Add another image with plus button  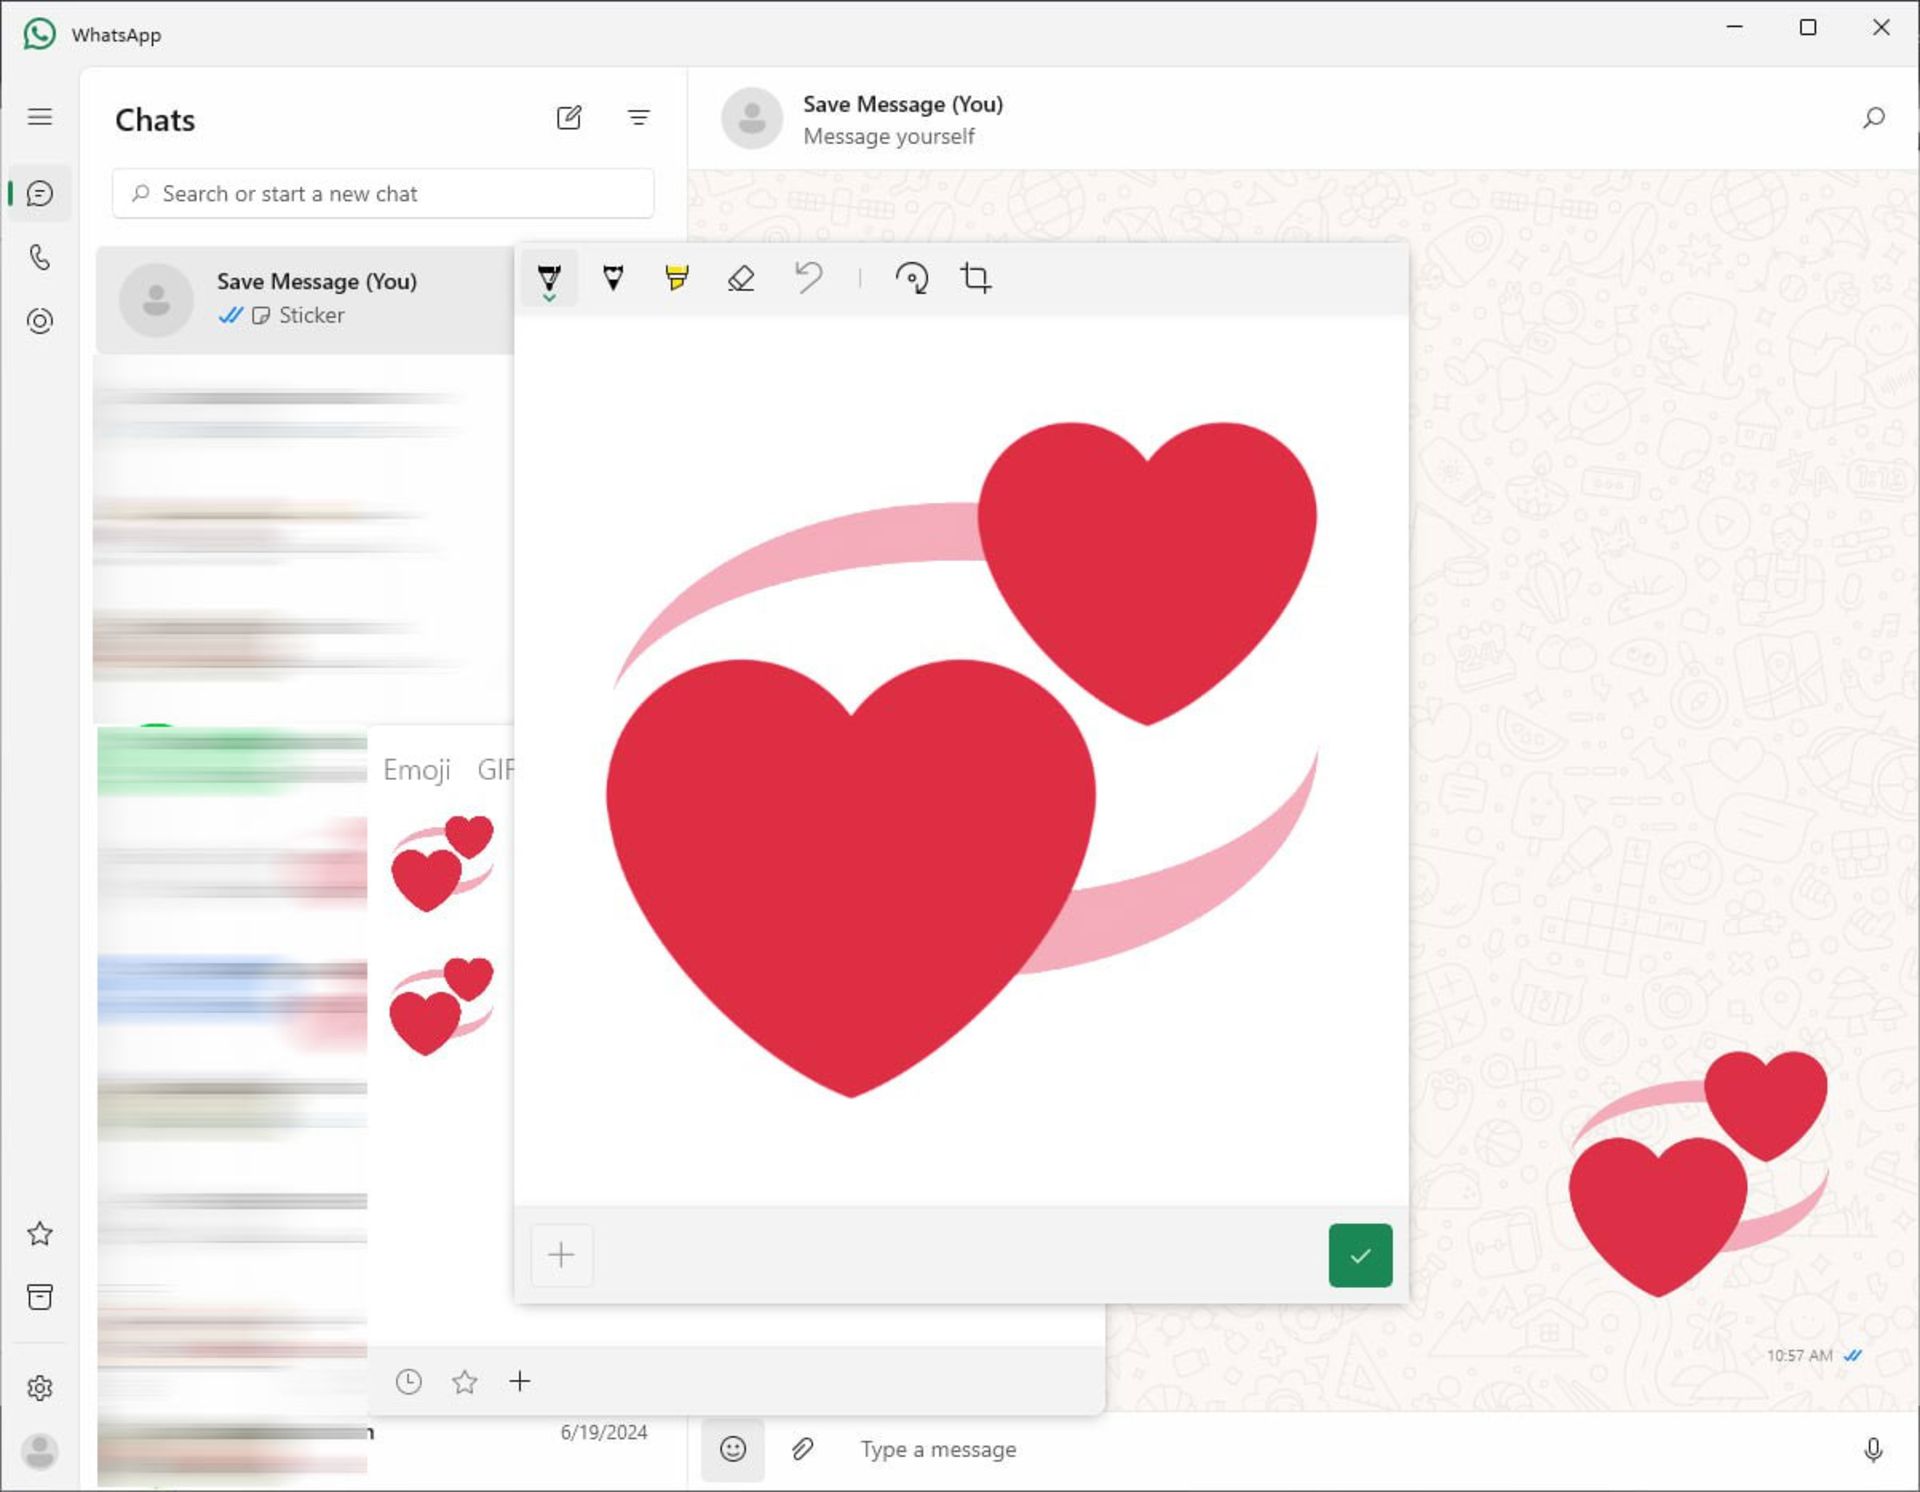561,1255
